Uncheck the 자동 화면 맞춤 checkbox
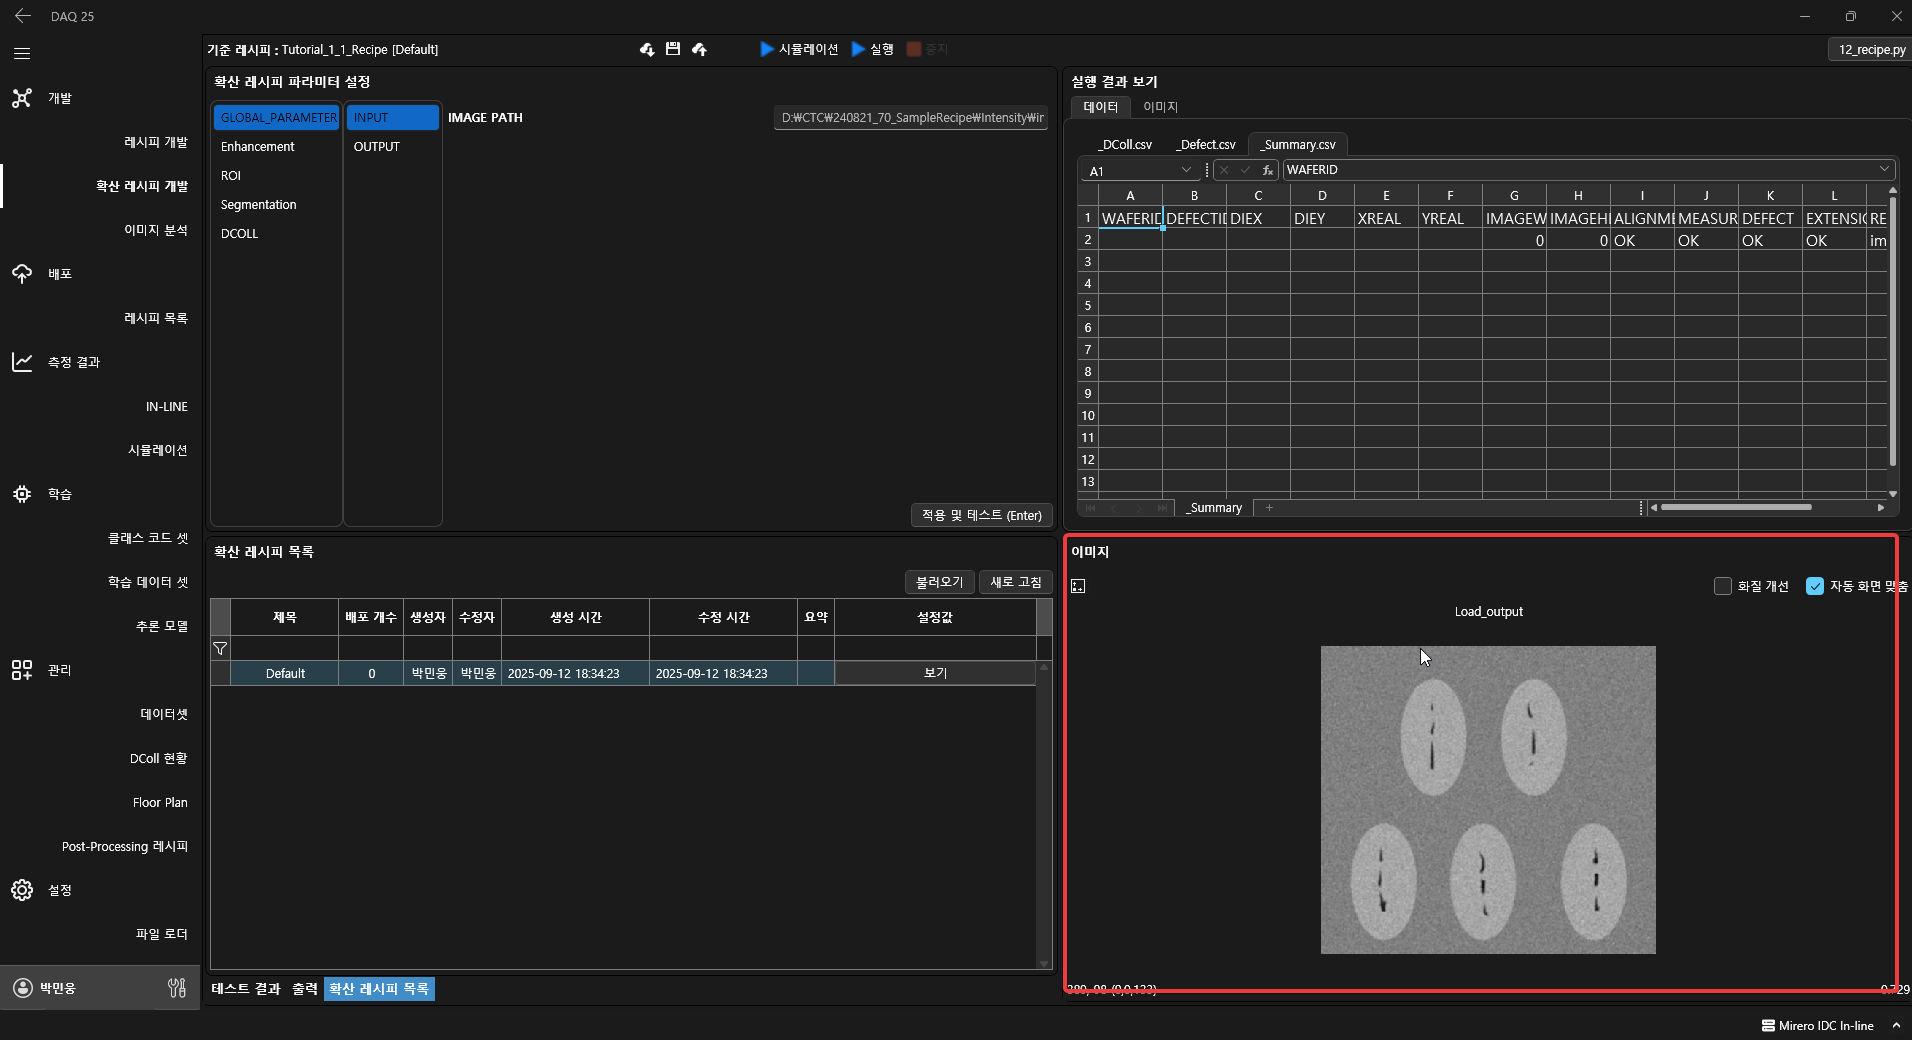 tap(1814, 586)
